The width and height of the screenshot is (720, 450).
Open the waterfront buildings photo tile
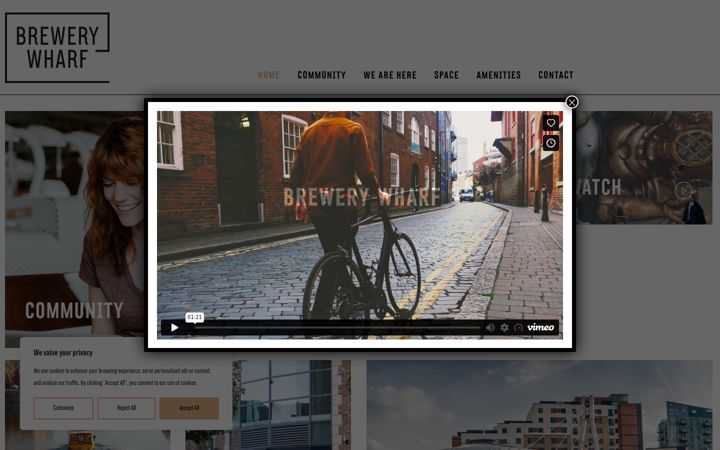(x=540, y=405)
